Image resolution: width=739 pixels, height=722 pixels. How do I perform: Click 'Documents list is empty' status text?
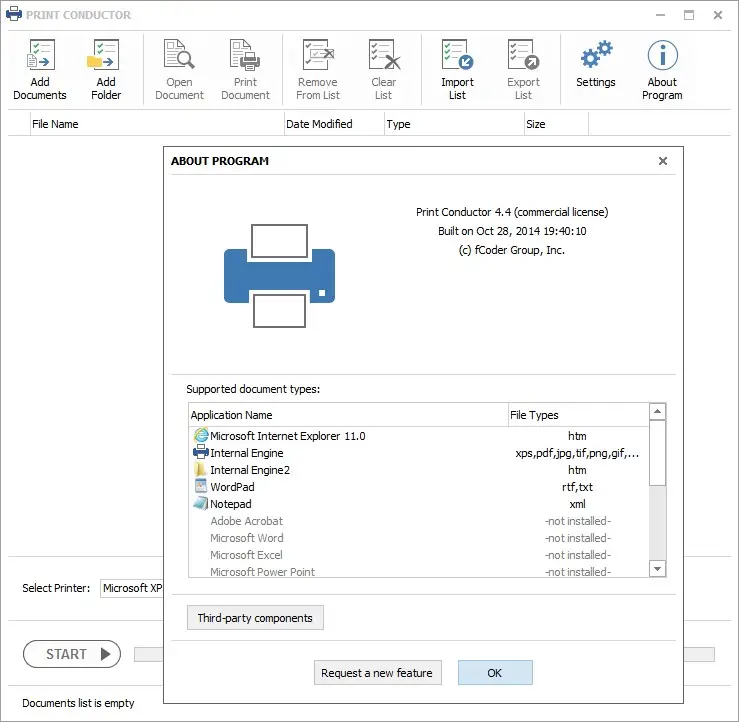pyautogui.click(x=78, y=703)
